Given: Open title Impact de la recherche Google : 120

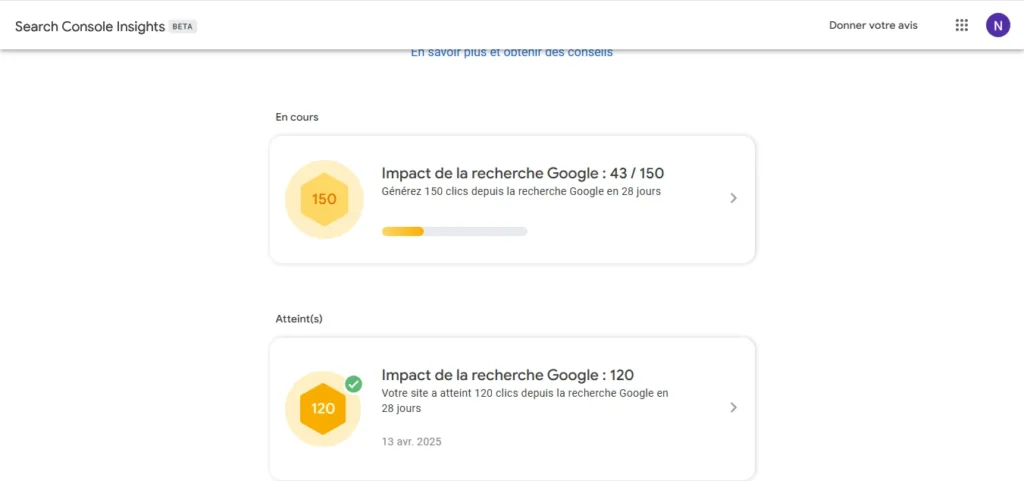Looking at the screenshot, I should 508,375.
